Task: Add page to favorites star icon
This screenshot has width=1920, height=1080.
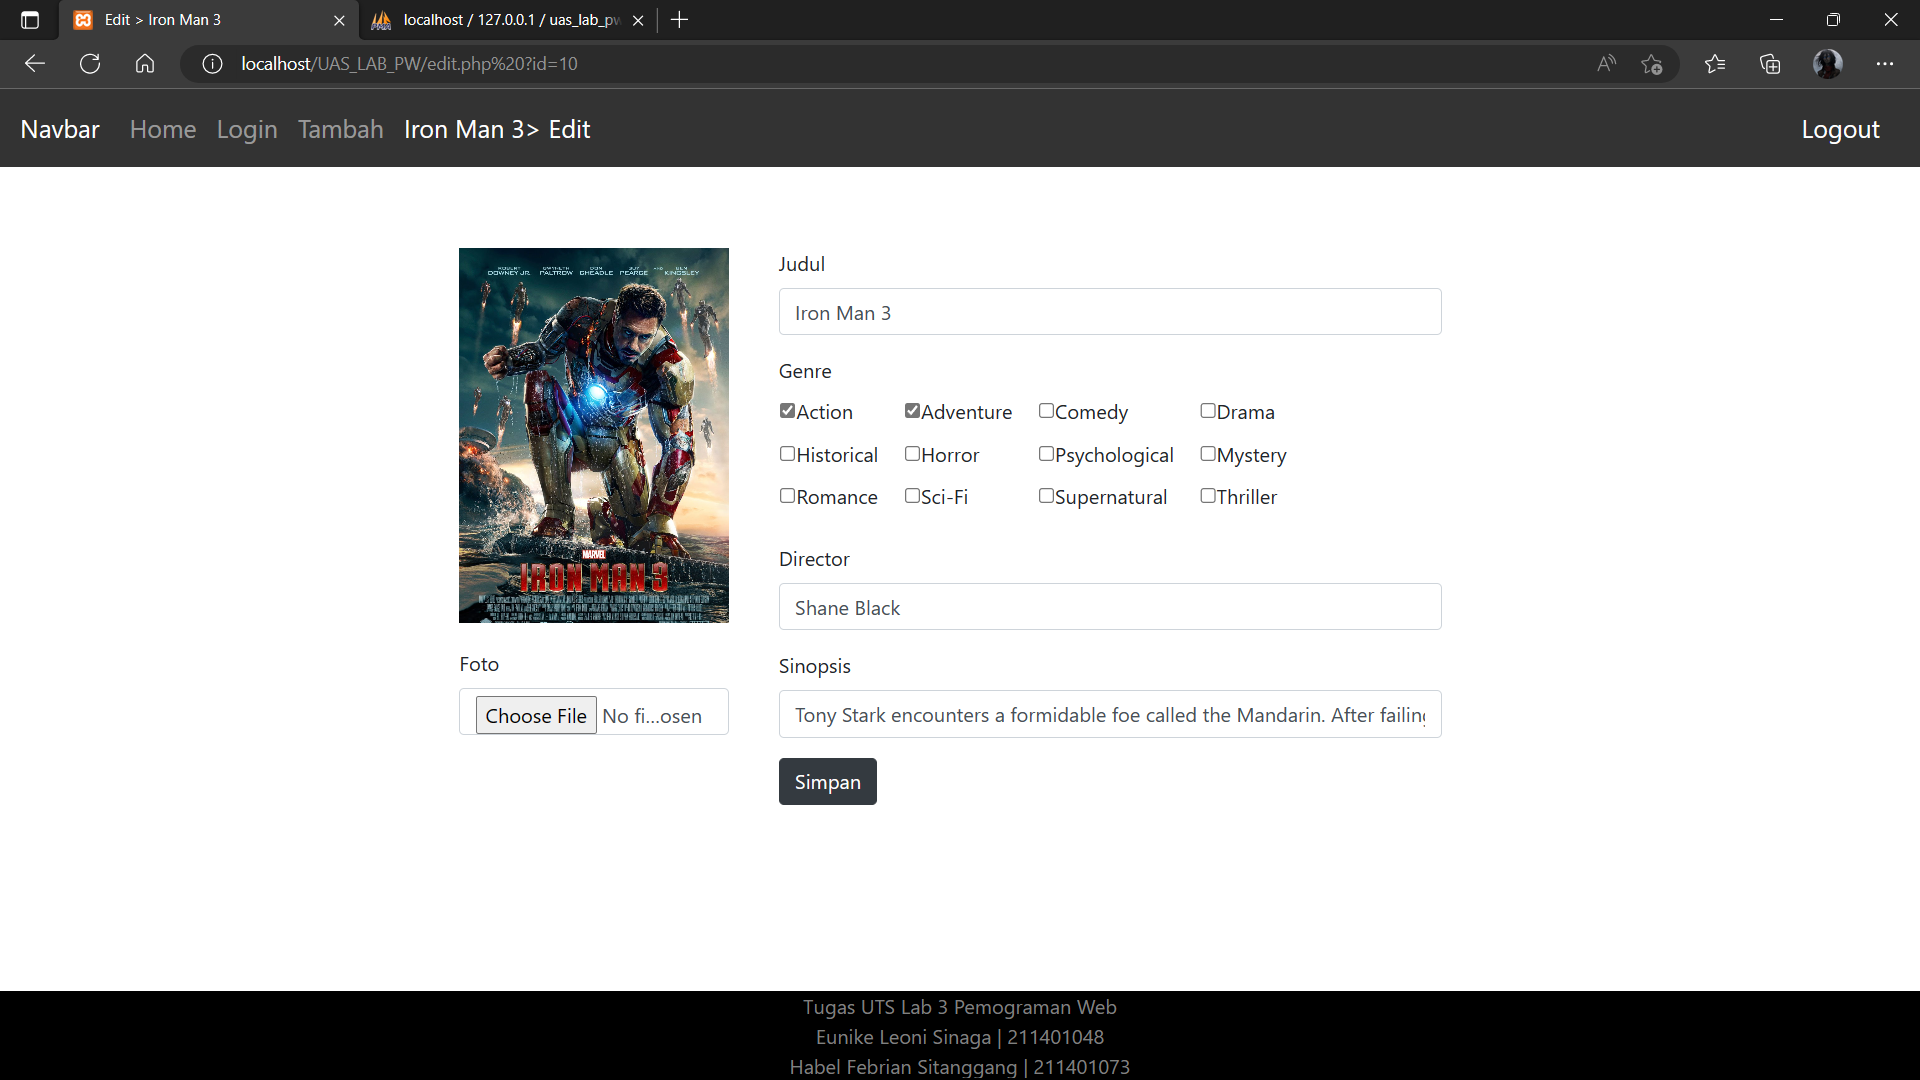Action: [x=1651, y=64]
